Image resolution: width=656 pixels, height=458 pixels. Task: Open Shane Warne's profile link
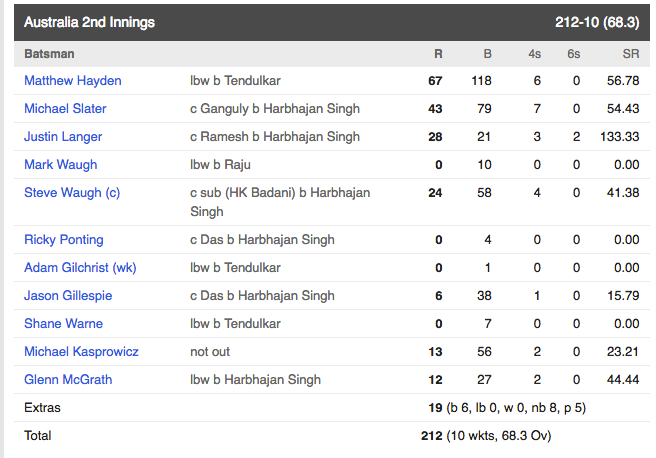(x=64, y=324)
